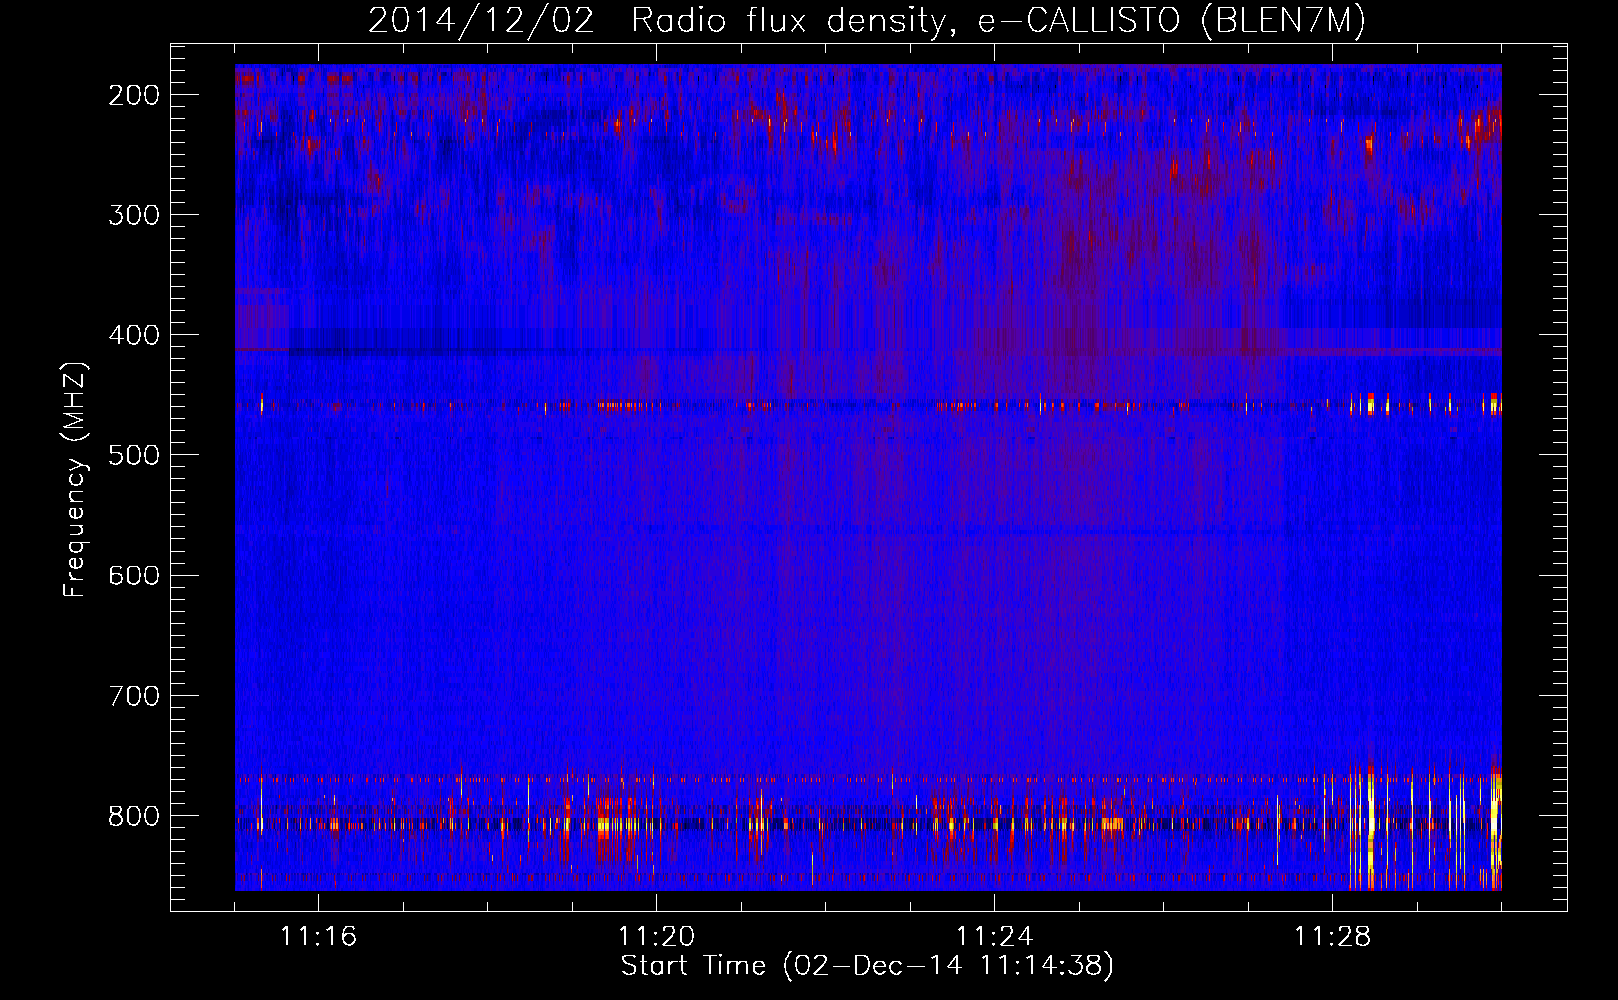This screenshot has height=1000, width=1618.
Task: Click the "Frequency (MHZ)" axis label
Action: (x=76, y=479)
